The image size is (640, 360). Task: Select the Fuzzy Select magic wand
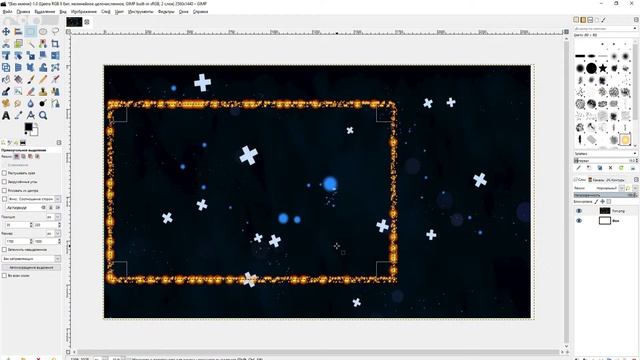pos(30,44)
